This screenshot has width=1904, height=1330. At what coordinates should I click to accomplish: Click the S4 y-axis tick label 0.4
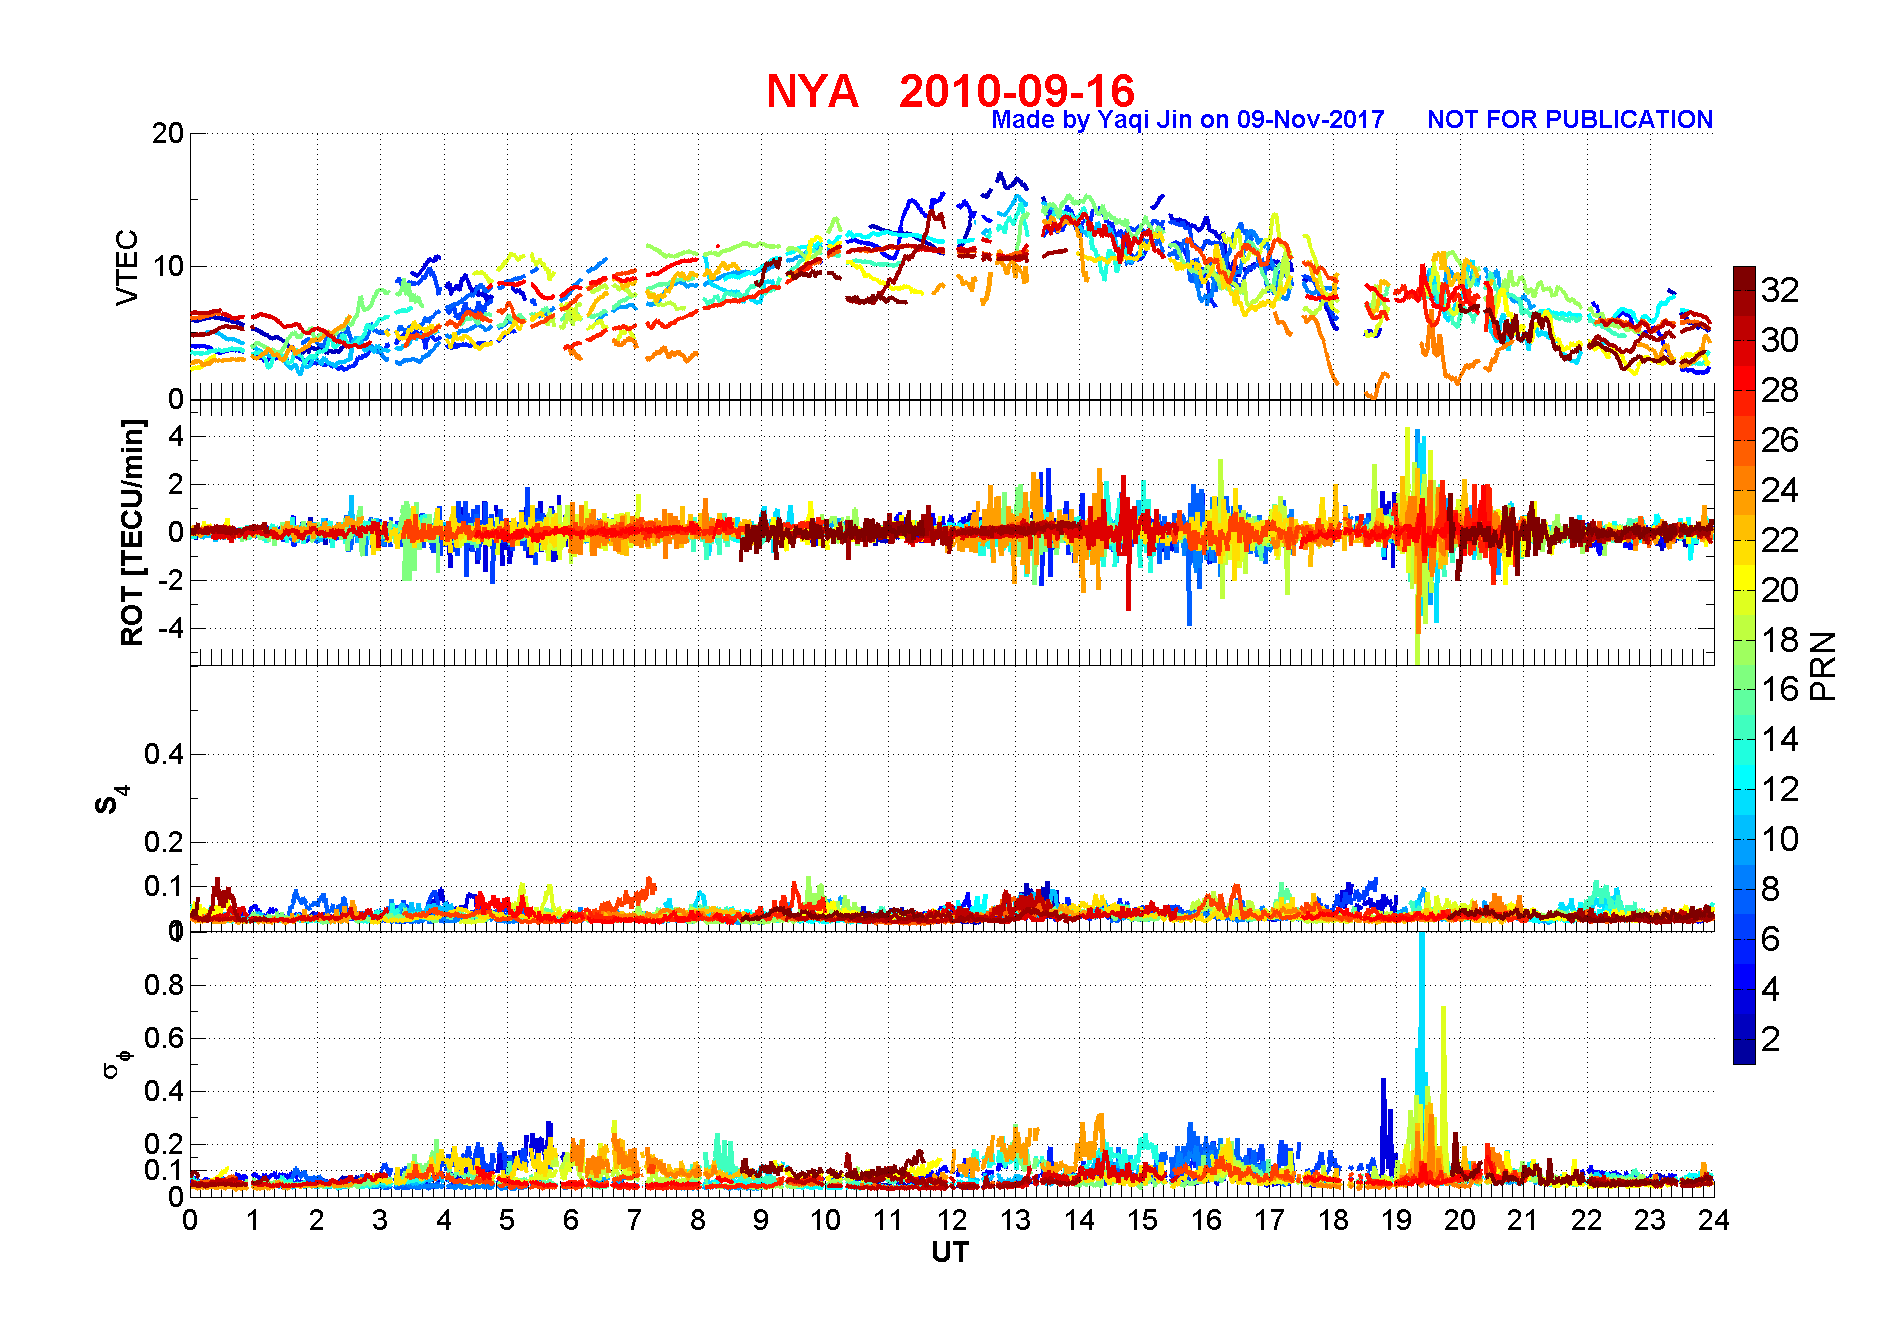(164, 754)
